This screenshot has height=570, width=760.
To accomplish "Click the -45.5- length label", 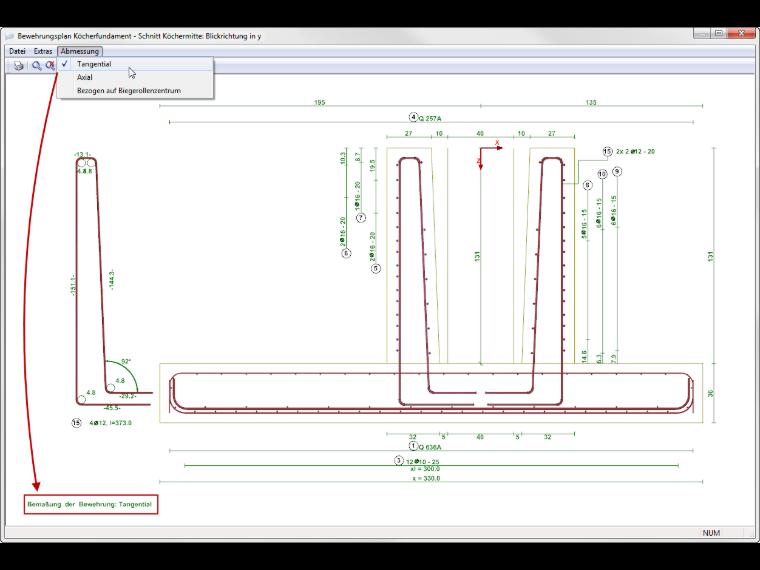I will 112,408.
